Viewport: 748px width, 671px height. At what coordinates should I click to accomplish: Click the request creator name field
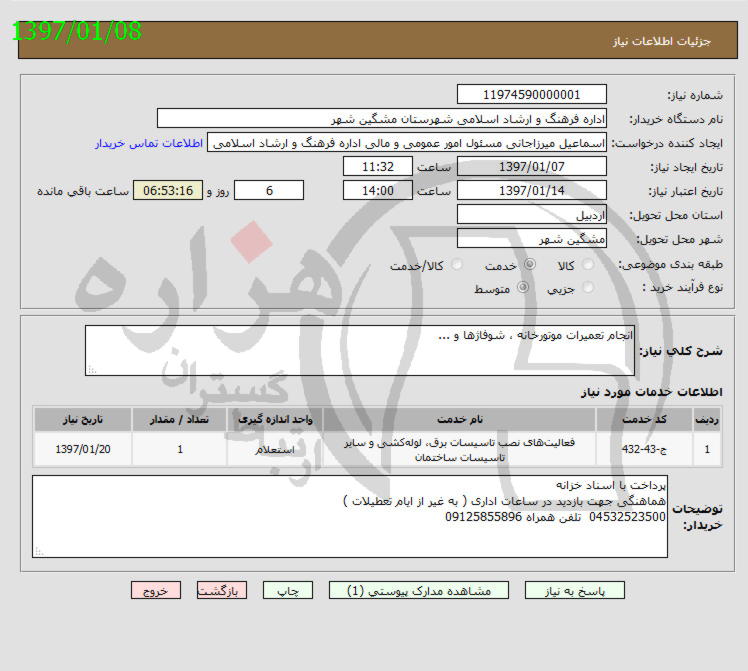(x=406, y=143)
